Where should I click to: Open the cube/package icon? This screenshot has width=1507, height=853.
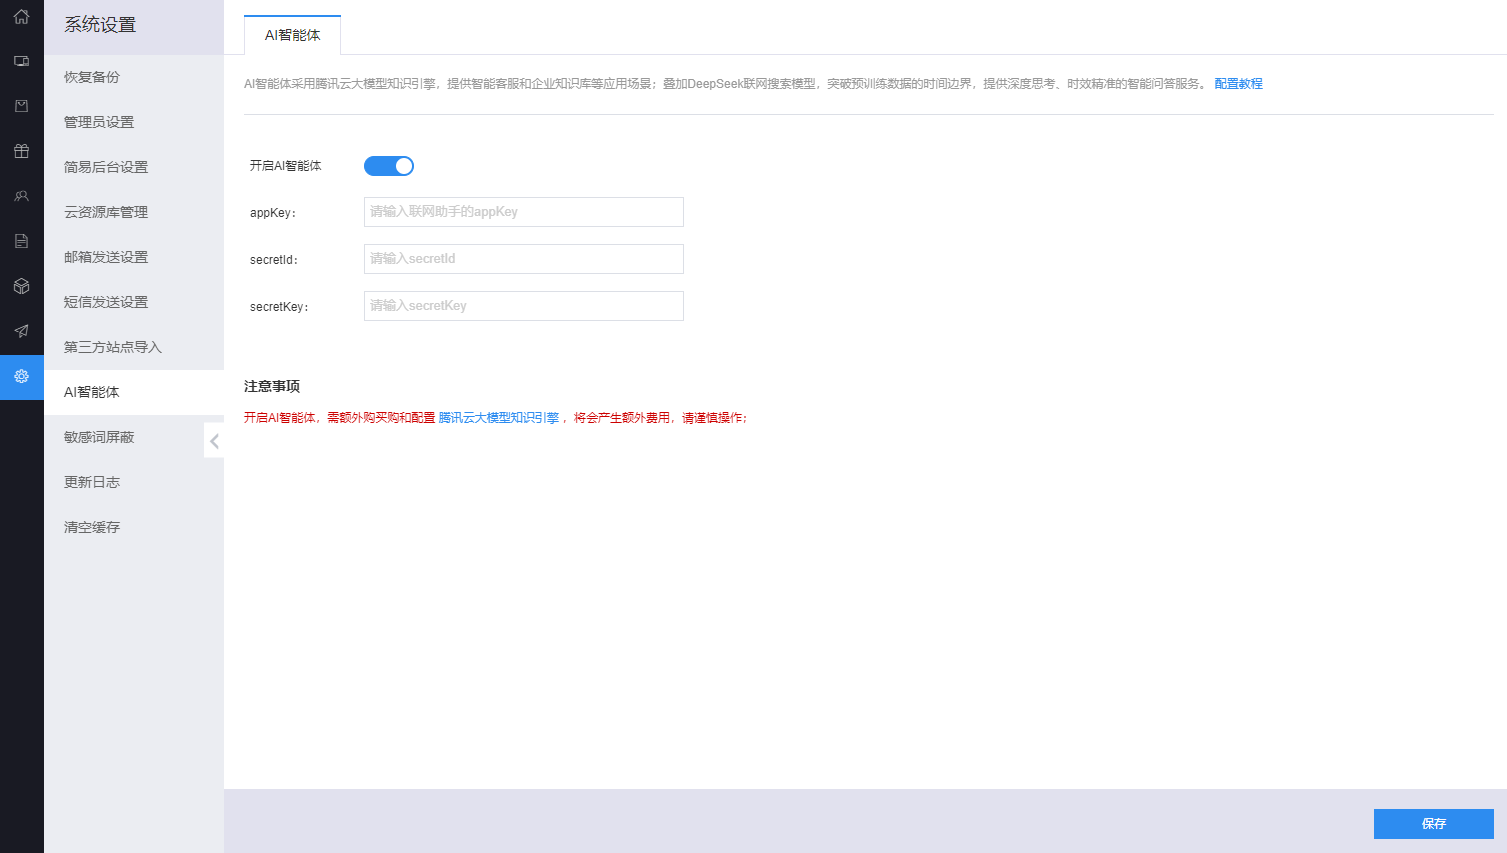[21, 286]
